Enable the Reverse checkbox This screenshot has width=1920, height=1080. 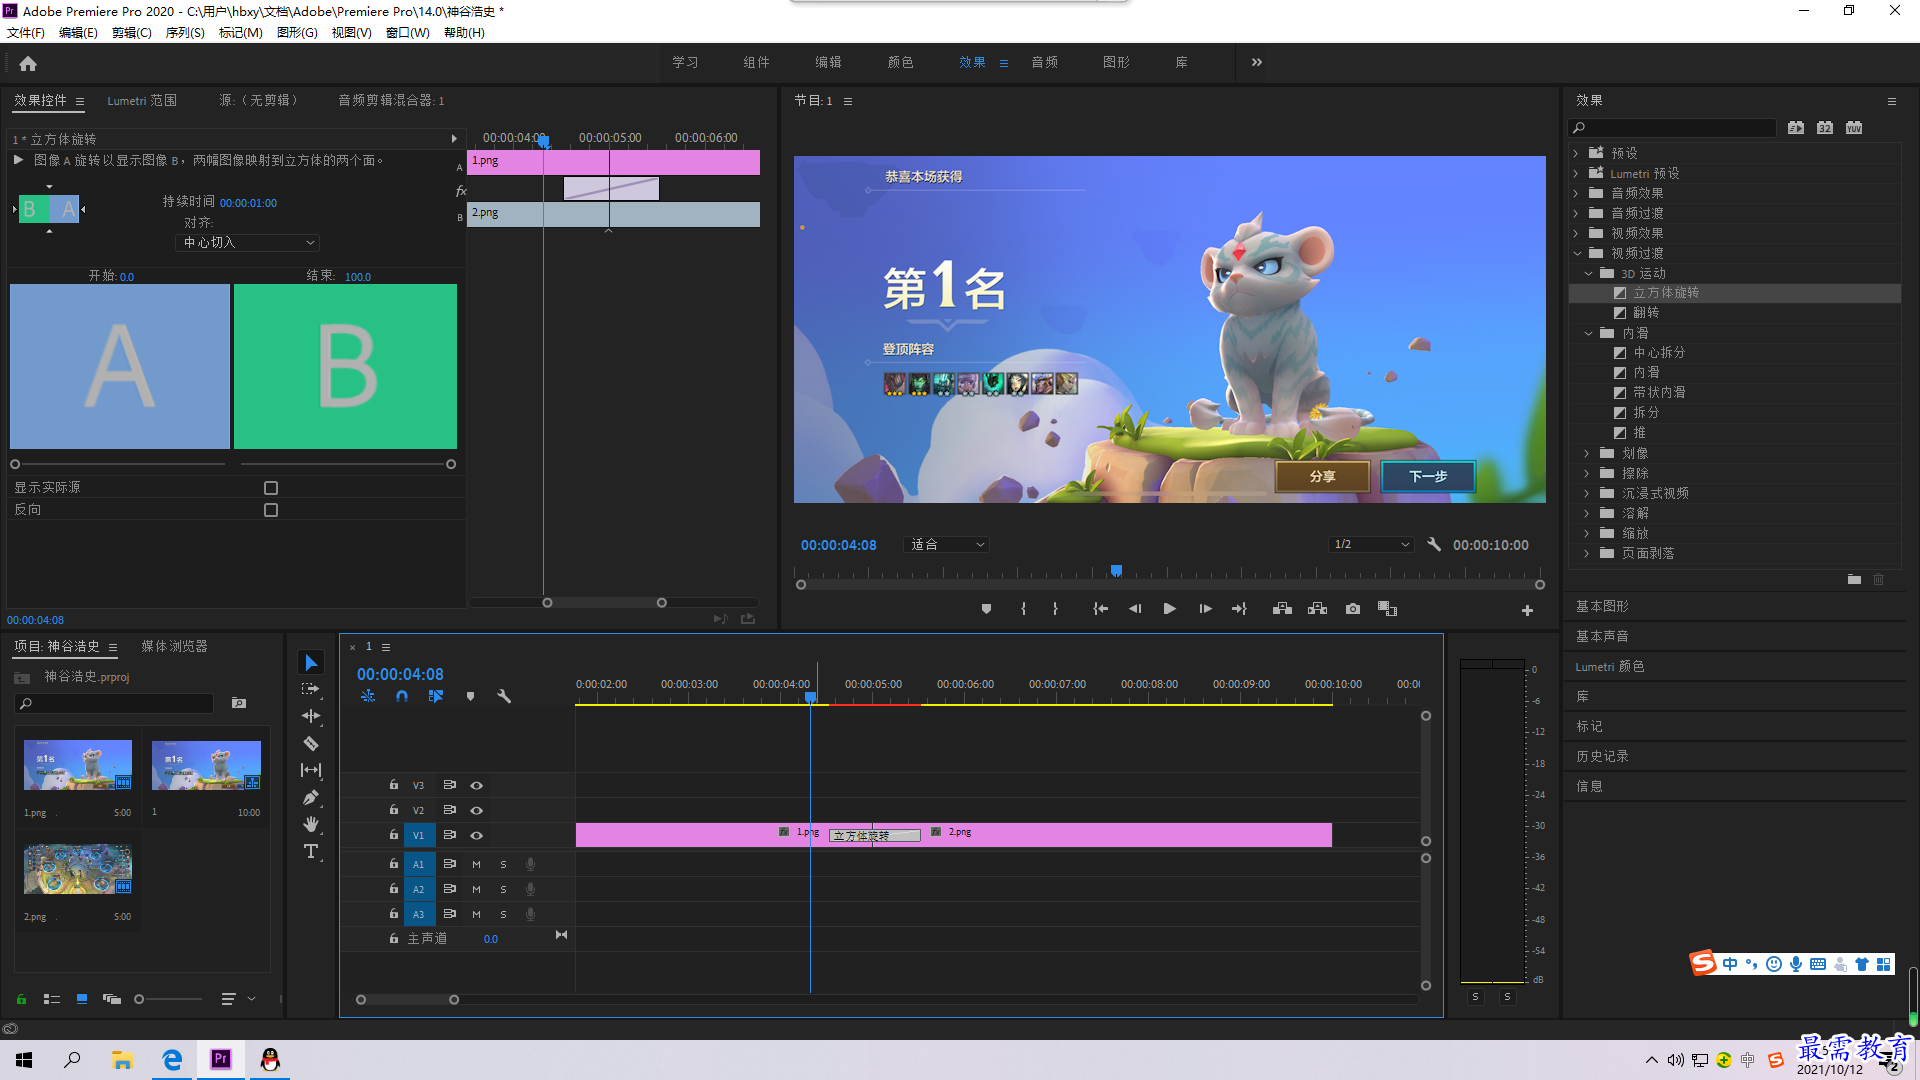pyautogui.click(x=271, y=510)
